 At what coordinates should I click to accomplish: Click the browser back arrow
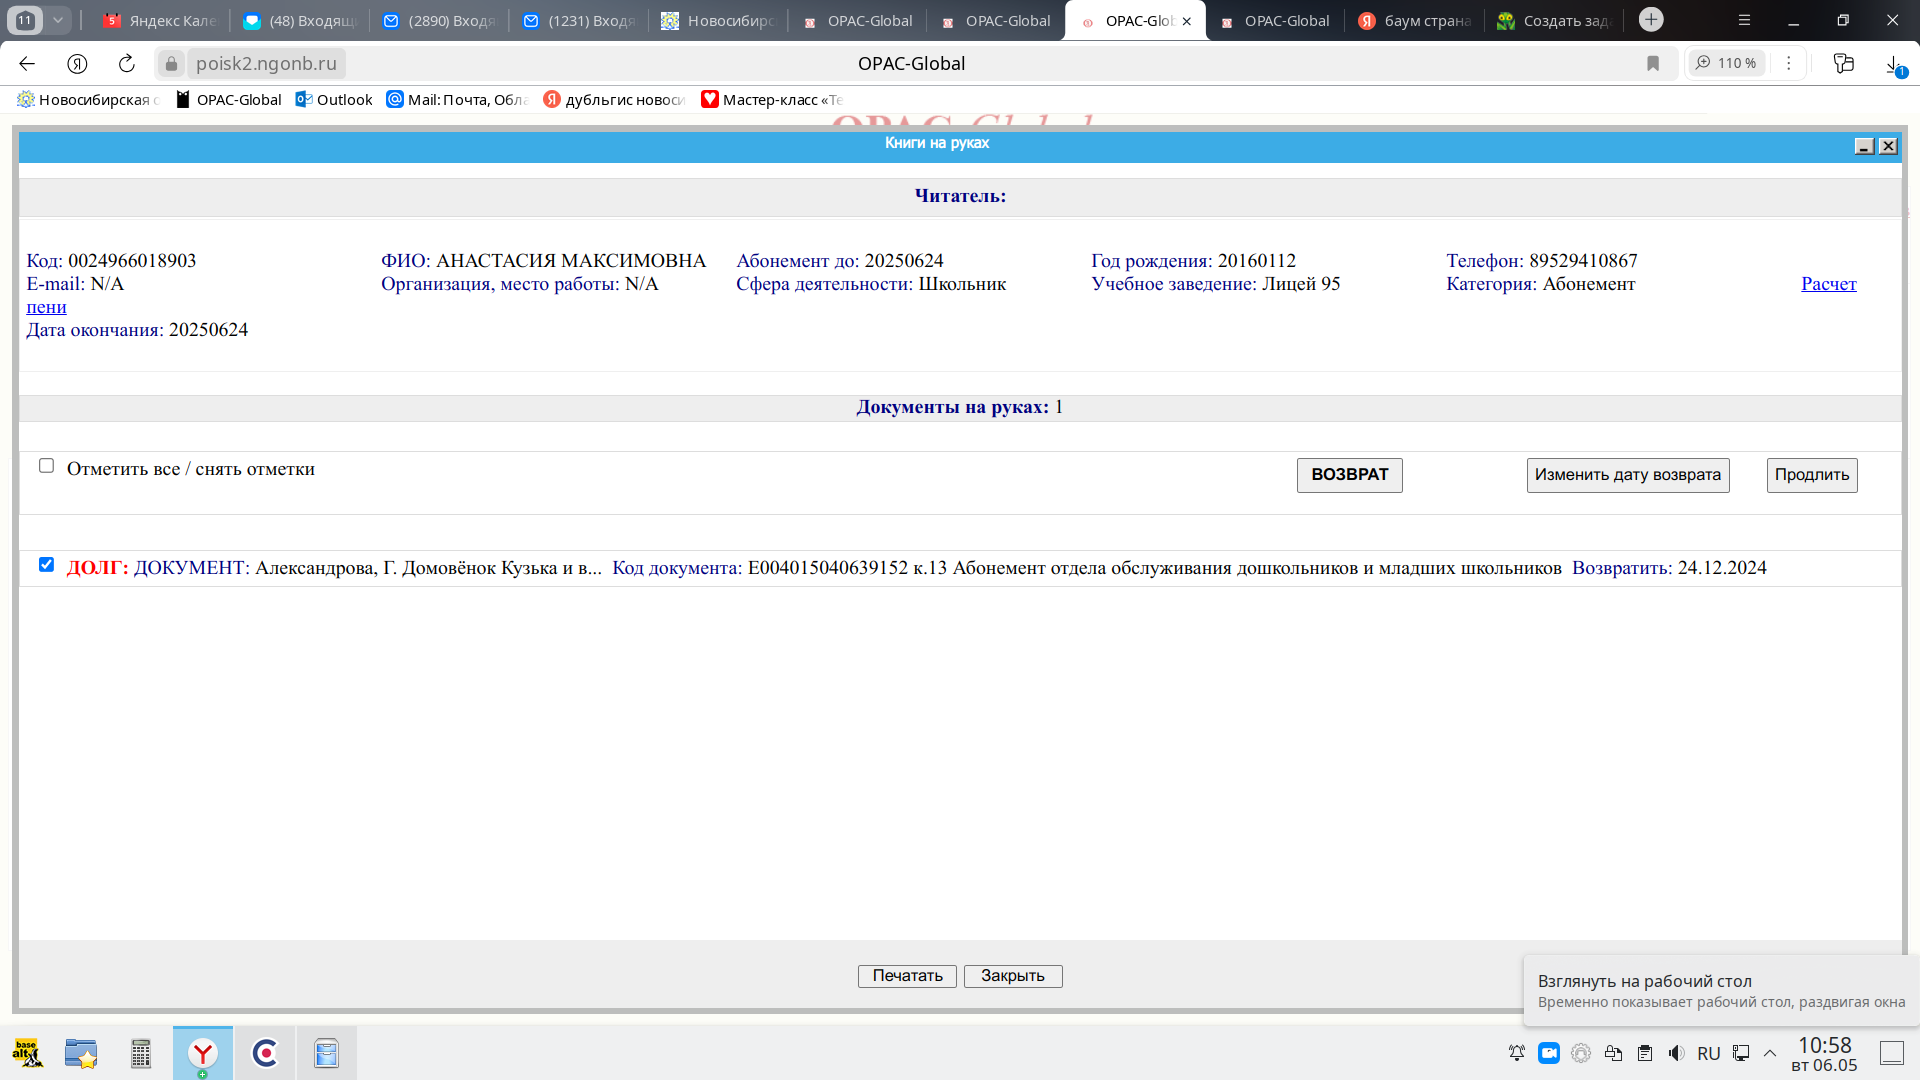27,63
